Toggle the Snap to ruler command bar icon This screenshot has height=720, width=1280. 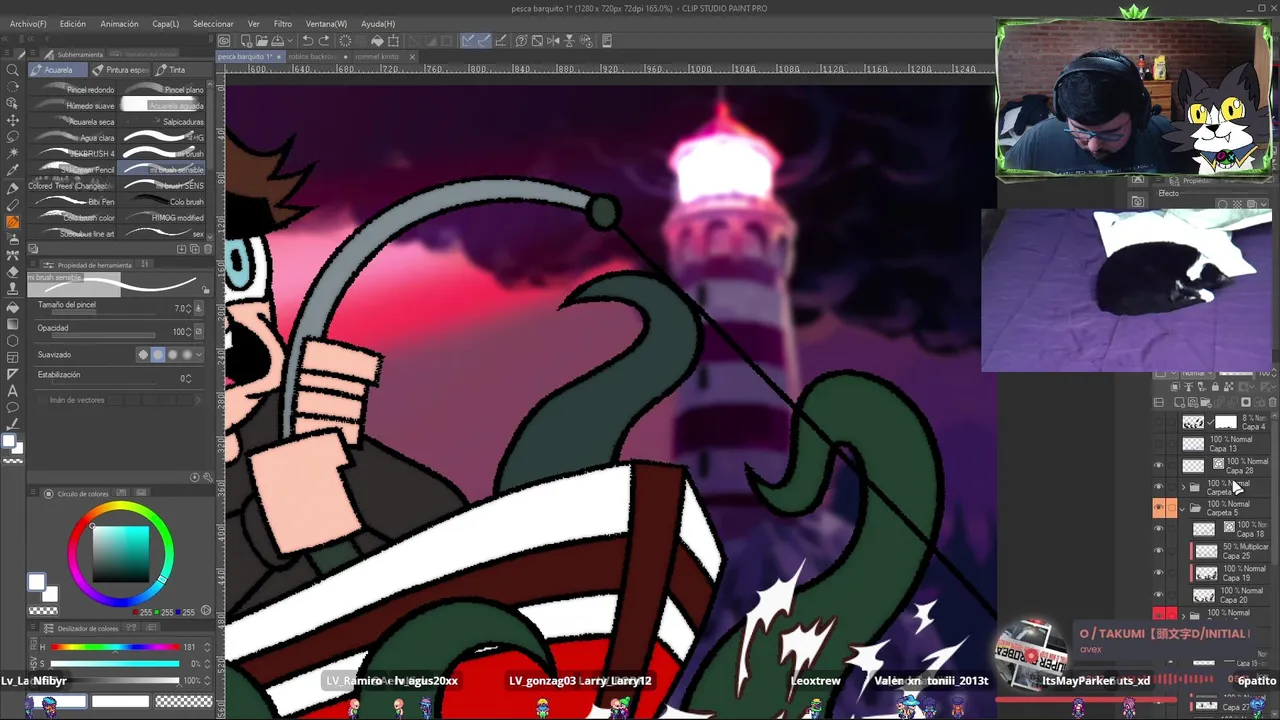coord(467,41)
